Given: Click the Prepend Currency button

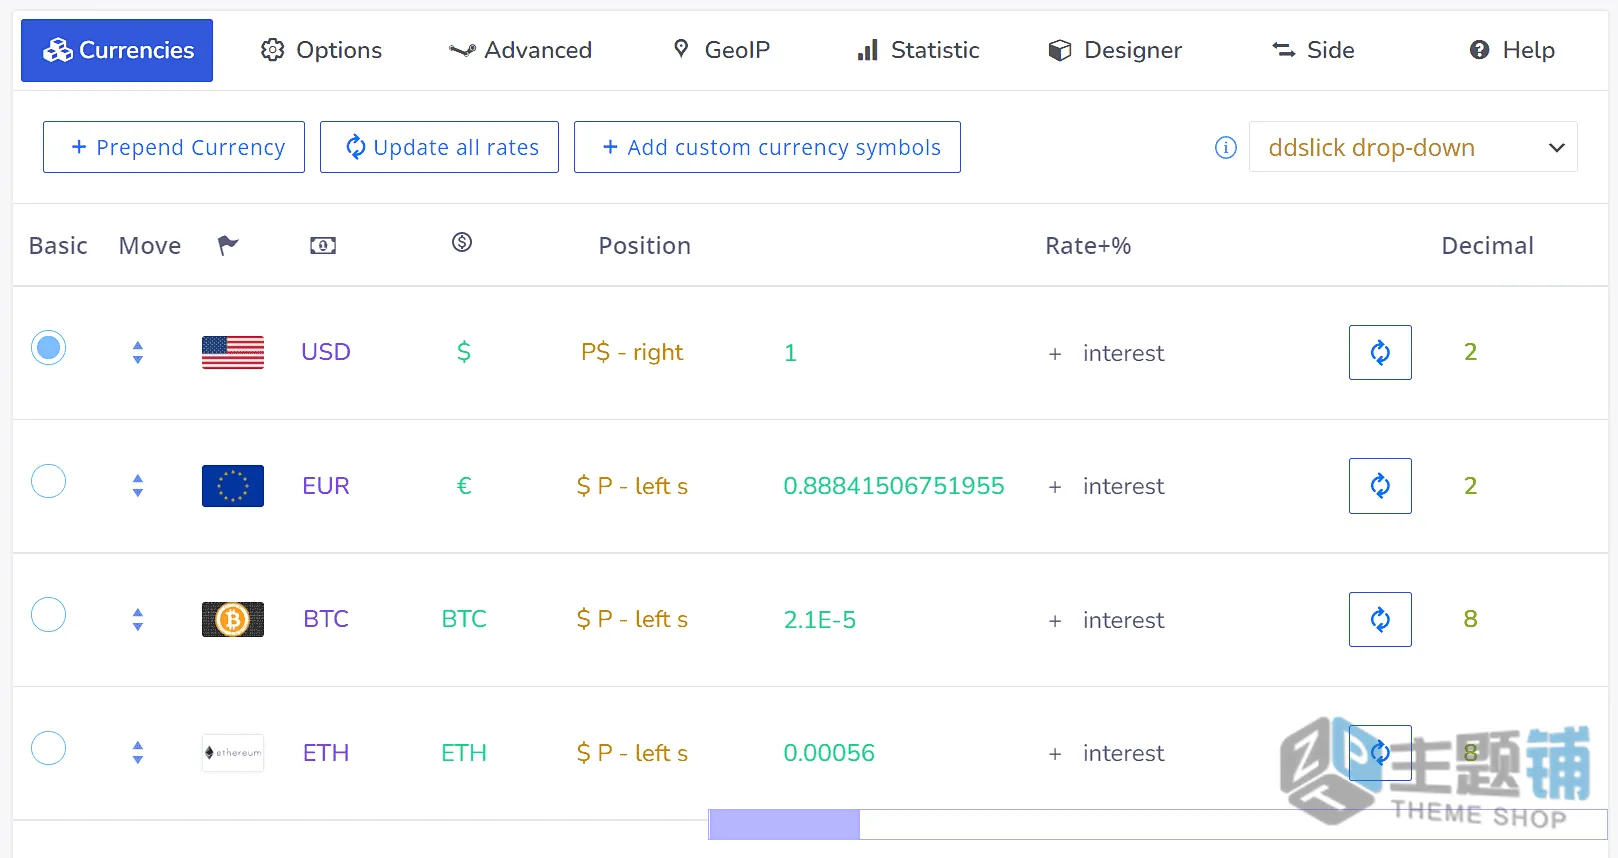Looking at the screenshot, I should 174,147.
